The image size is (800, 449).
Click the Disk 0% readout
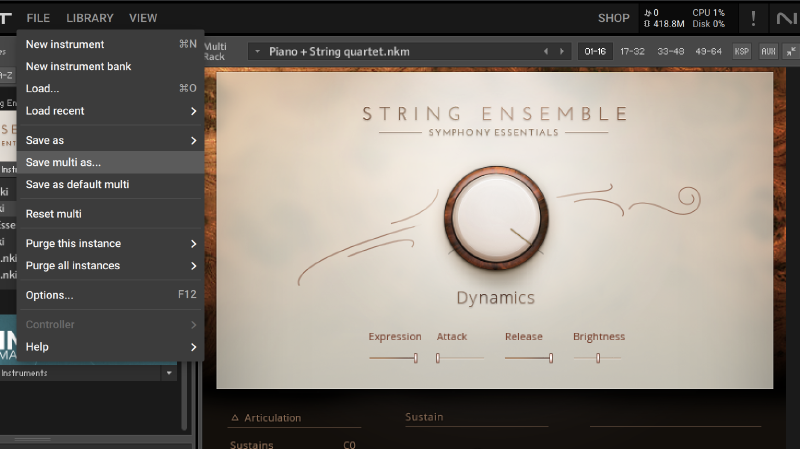click(x=709, y=24)
